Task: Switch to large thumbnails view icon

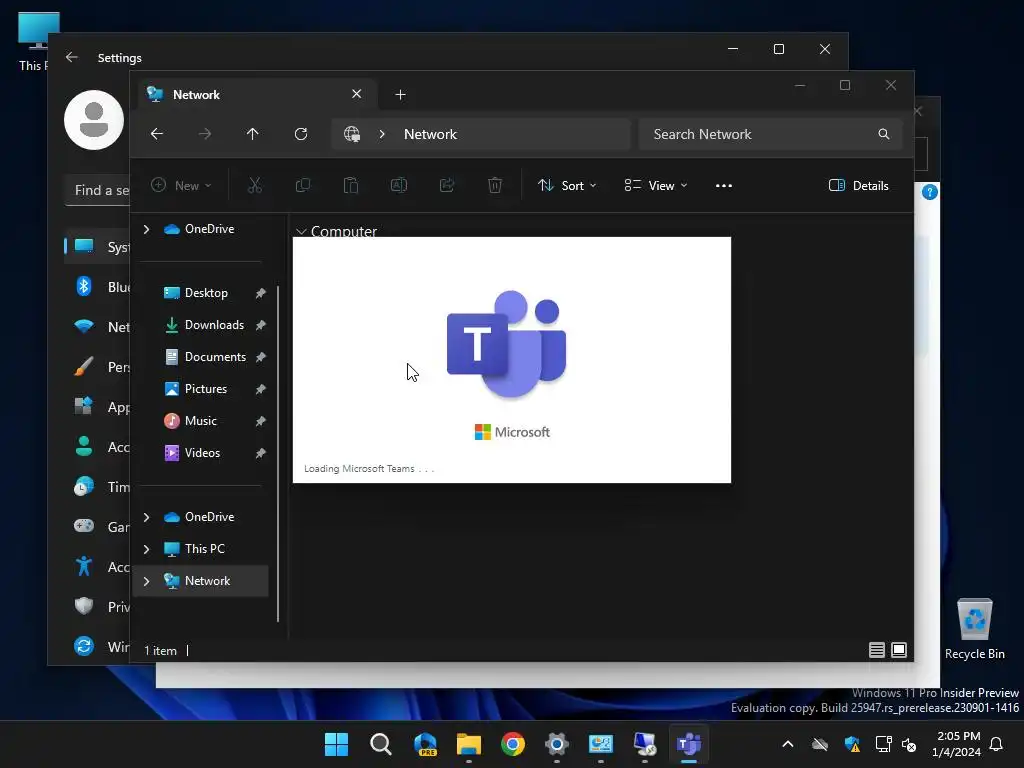Action: pyautogui.click(x=899, y=650)
